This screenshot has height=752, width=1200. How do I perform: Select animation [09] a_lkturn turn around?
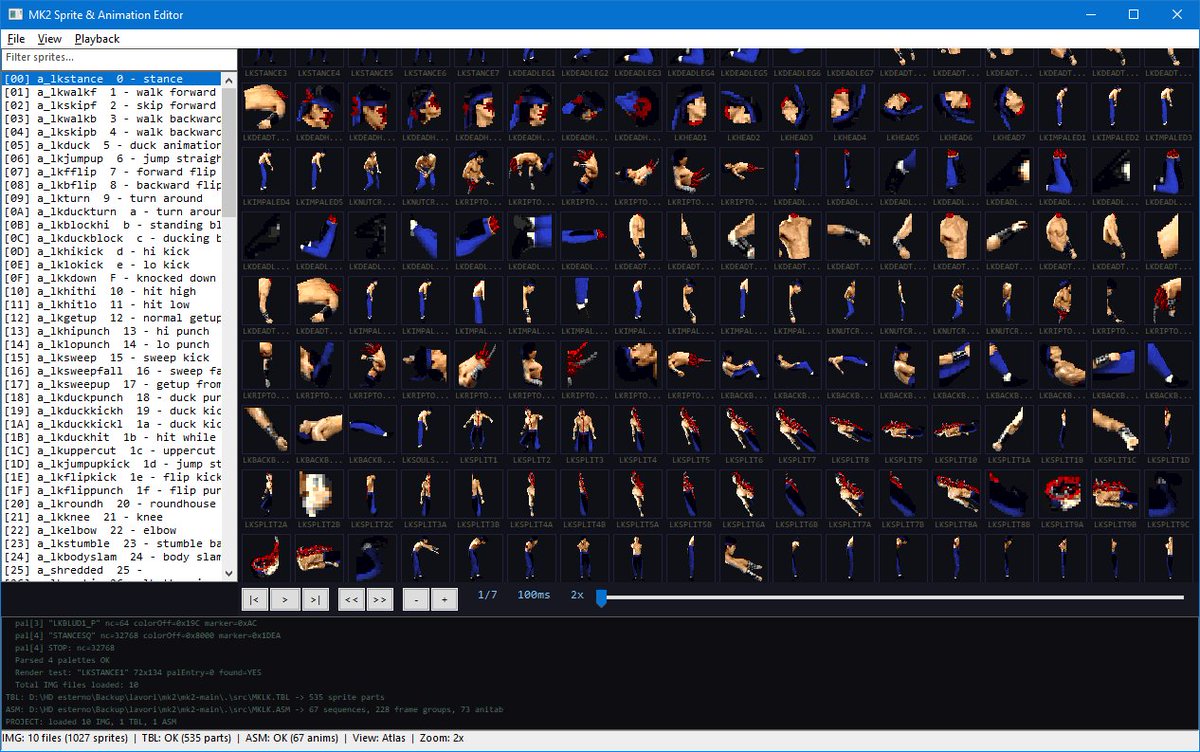pyautogui.click(x=111, y=198)
